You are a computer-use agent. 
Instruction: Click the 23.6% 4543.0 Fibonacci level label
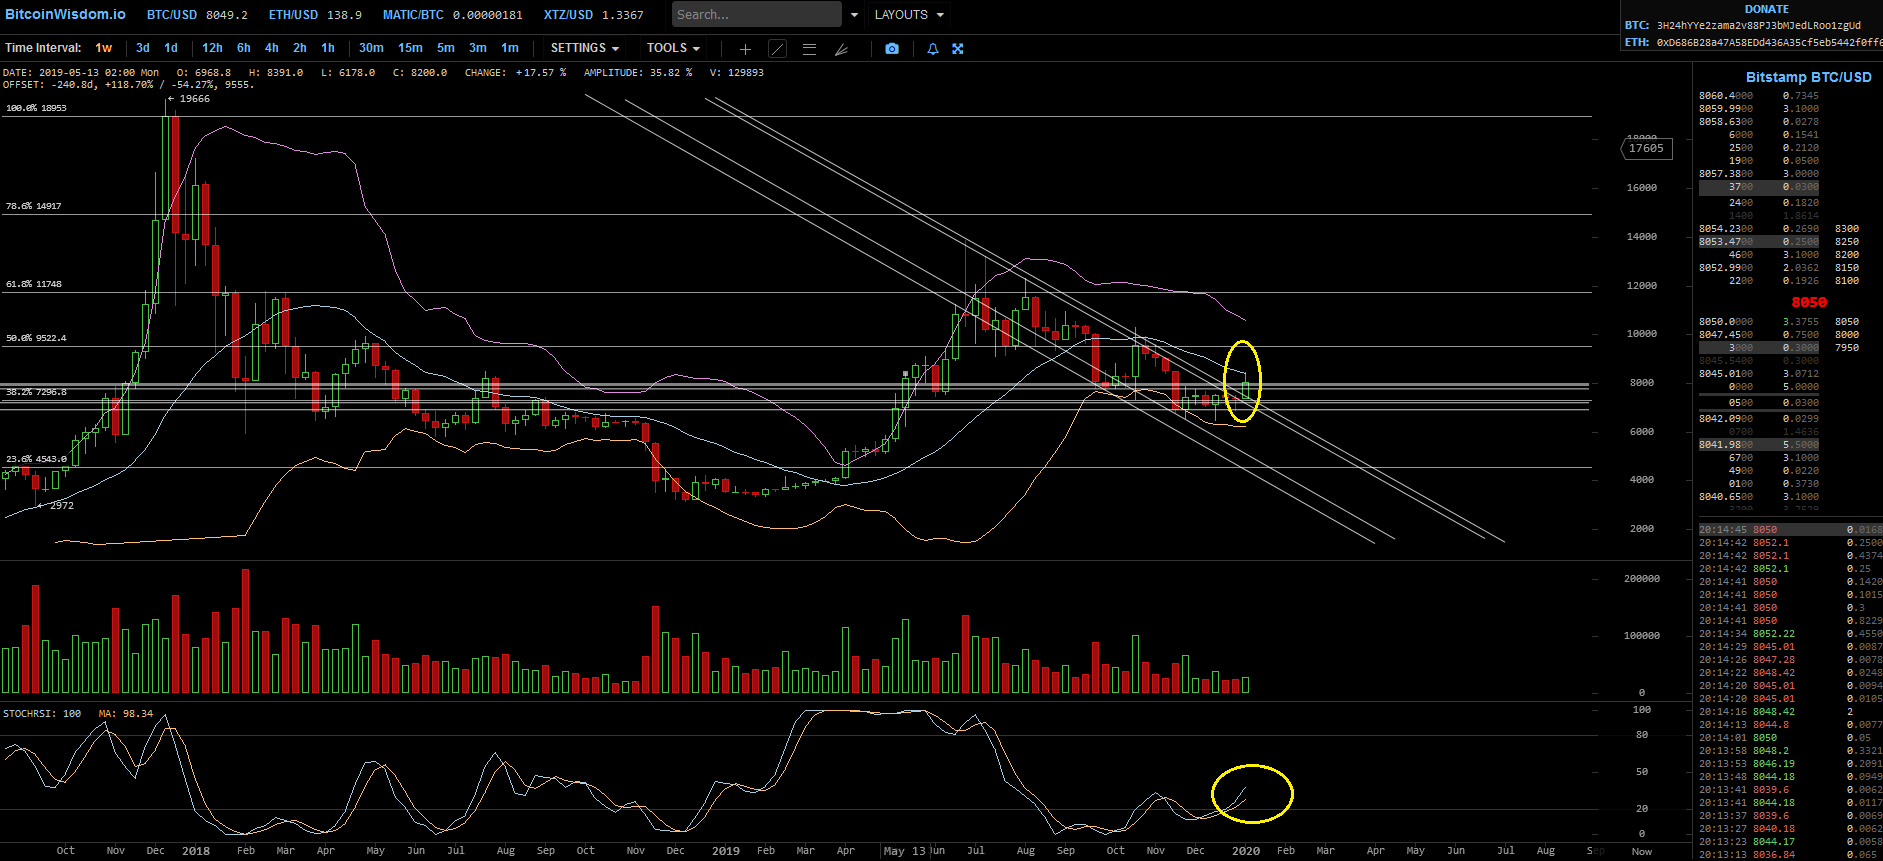(x=36, y=459)
